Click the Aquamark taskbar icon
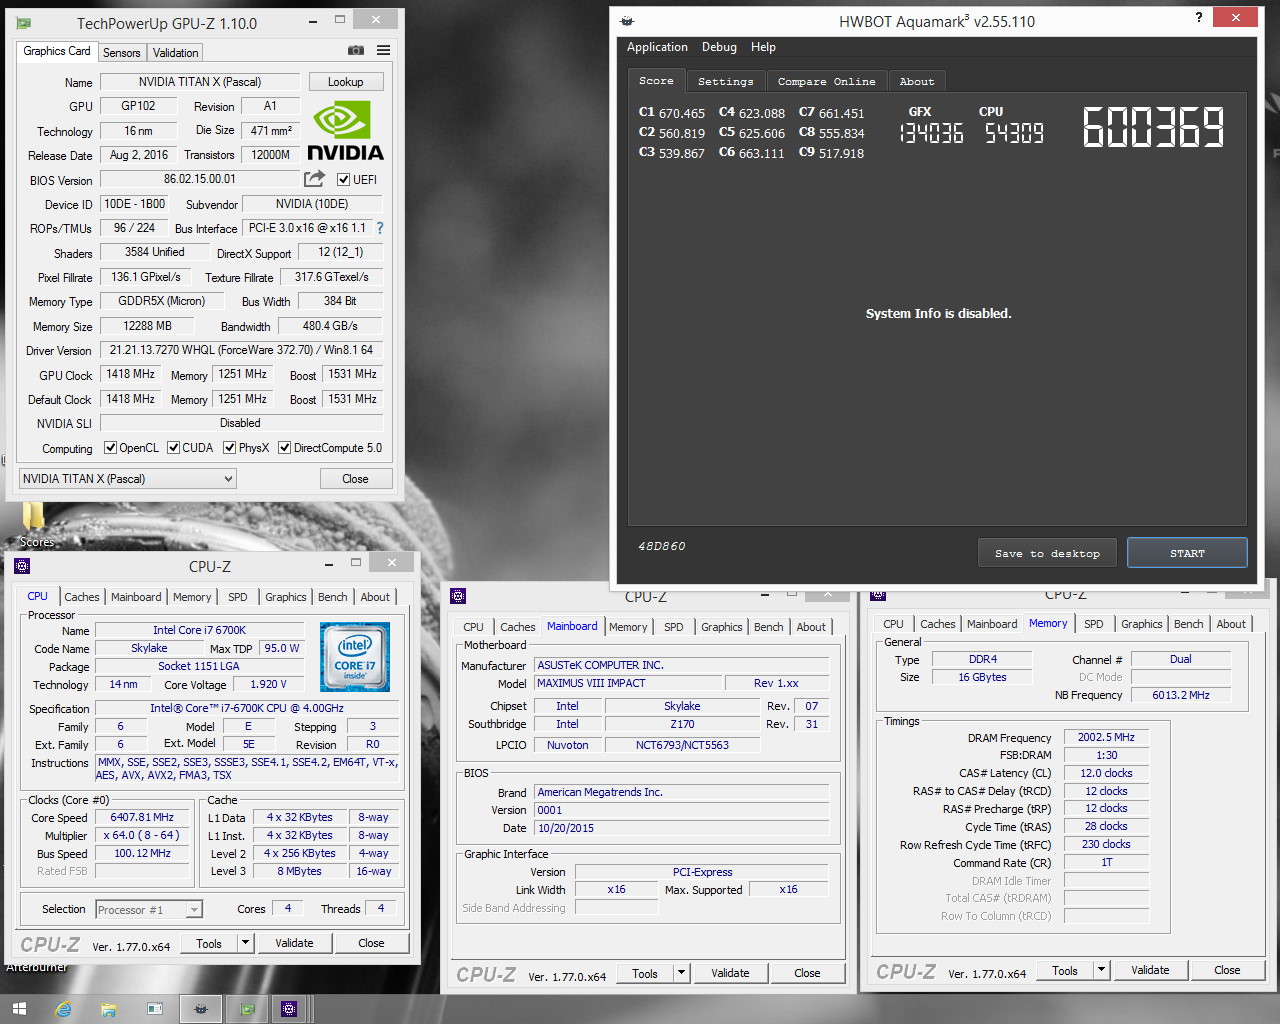This screenshot has width=1280, height=1024. (x=200, y=1009)
